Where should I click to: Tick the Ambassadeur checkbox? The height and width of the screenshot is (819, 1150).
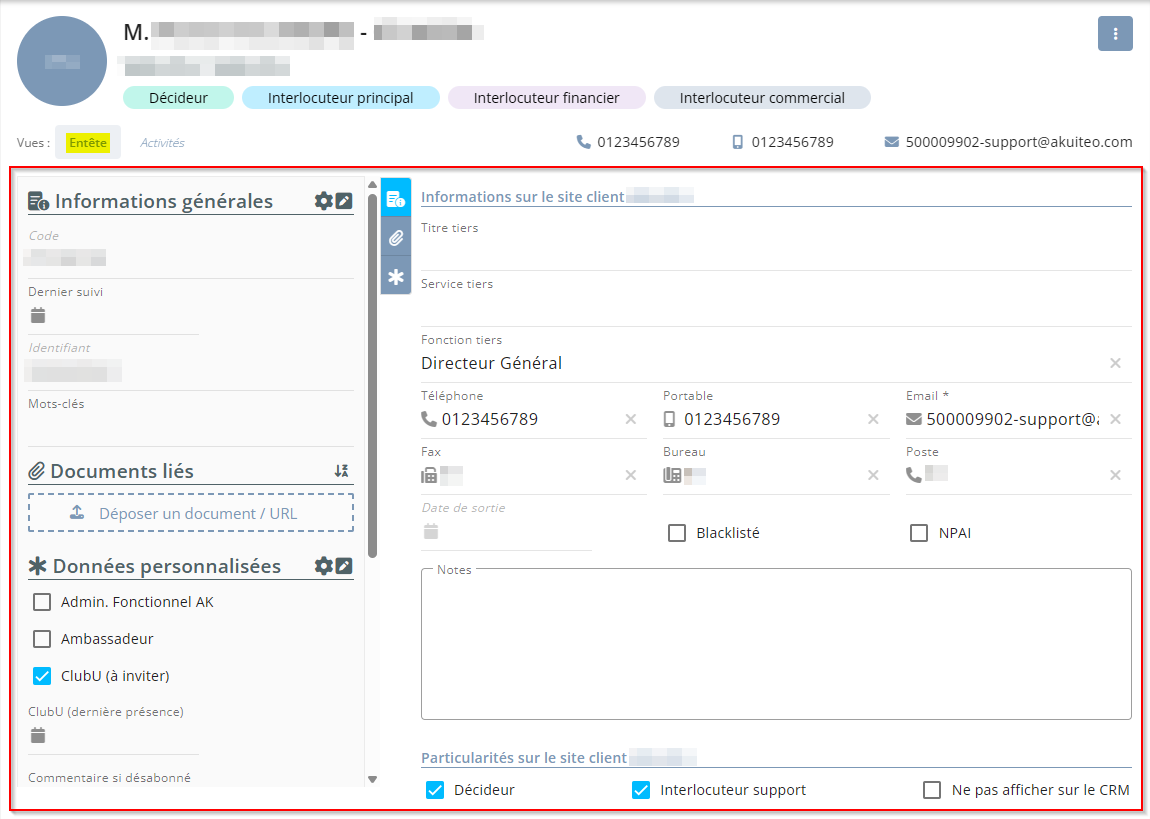pos(42,639)
